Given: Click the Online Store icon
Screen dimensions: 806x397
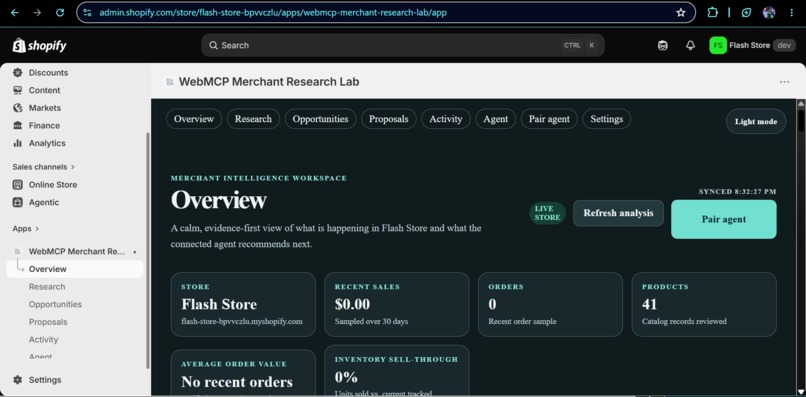Looking at the screenshot, I should click(17, 185).
